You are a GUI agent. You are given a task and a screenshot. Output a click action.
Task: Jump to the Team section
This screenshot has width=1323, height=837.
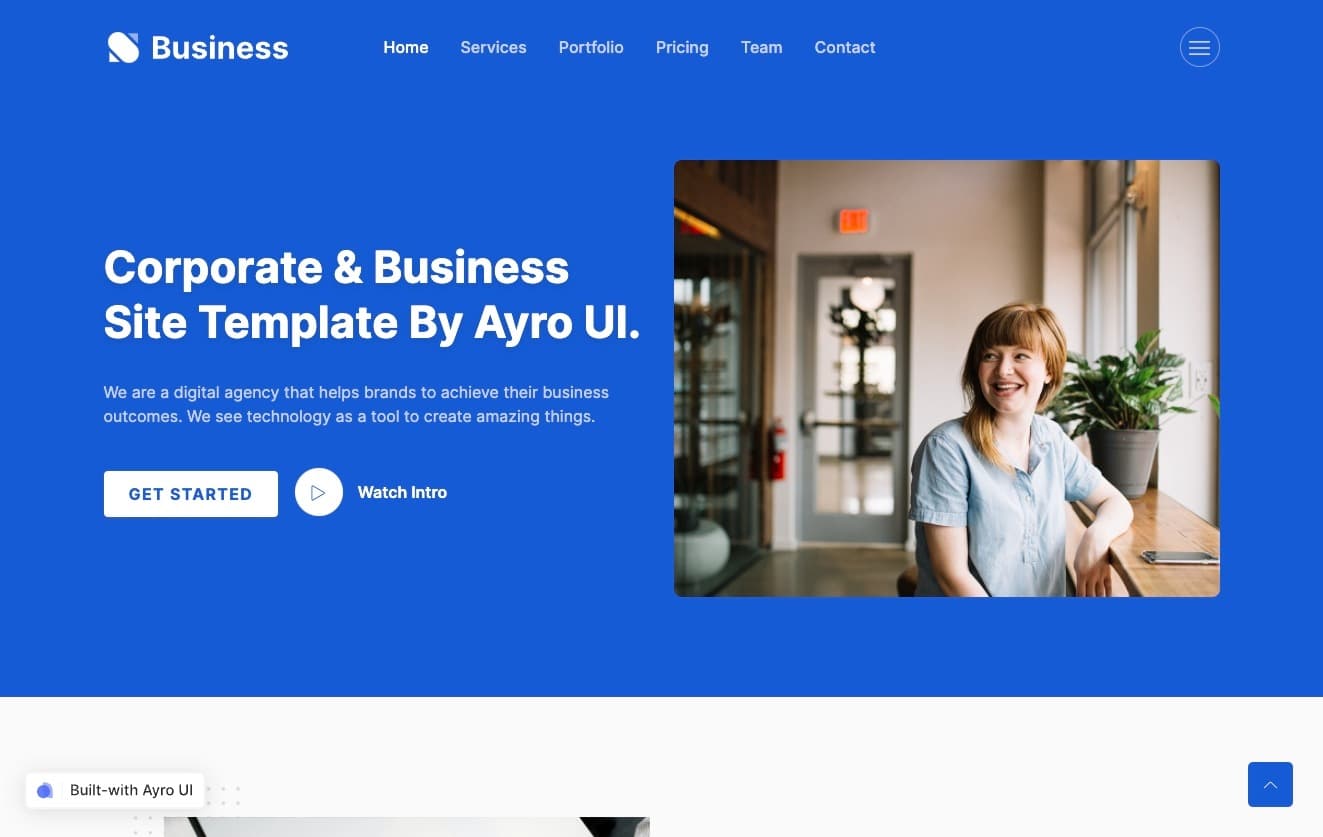click(x=761, y=47)
